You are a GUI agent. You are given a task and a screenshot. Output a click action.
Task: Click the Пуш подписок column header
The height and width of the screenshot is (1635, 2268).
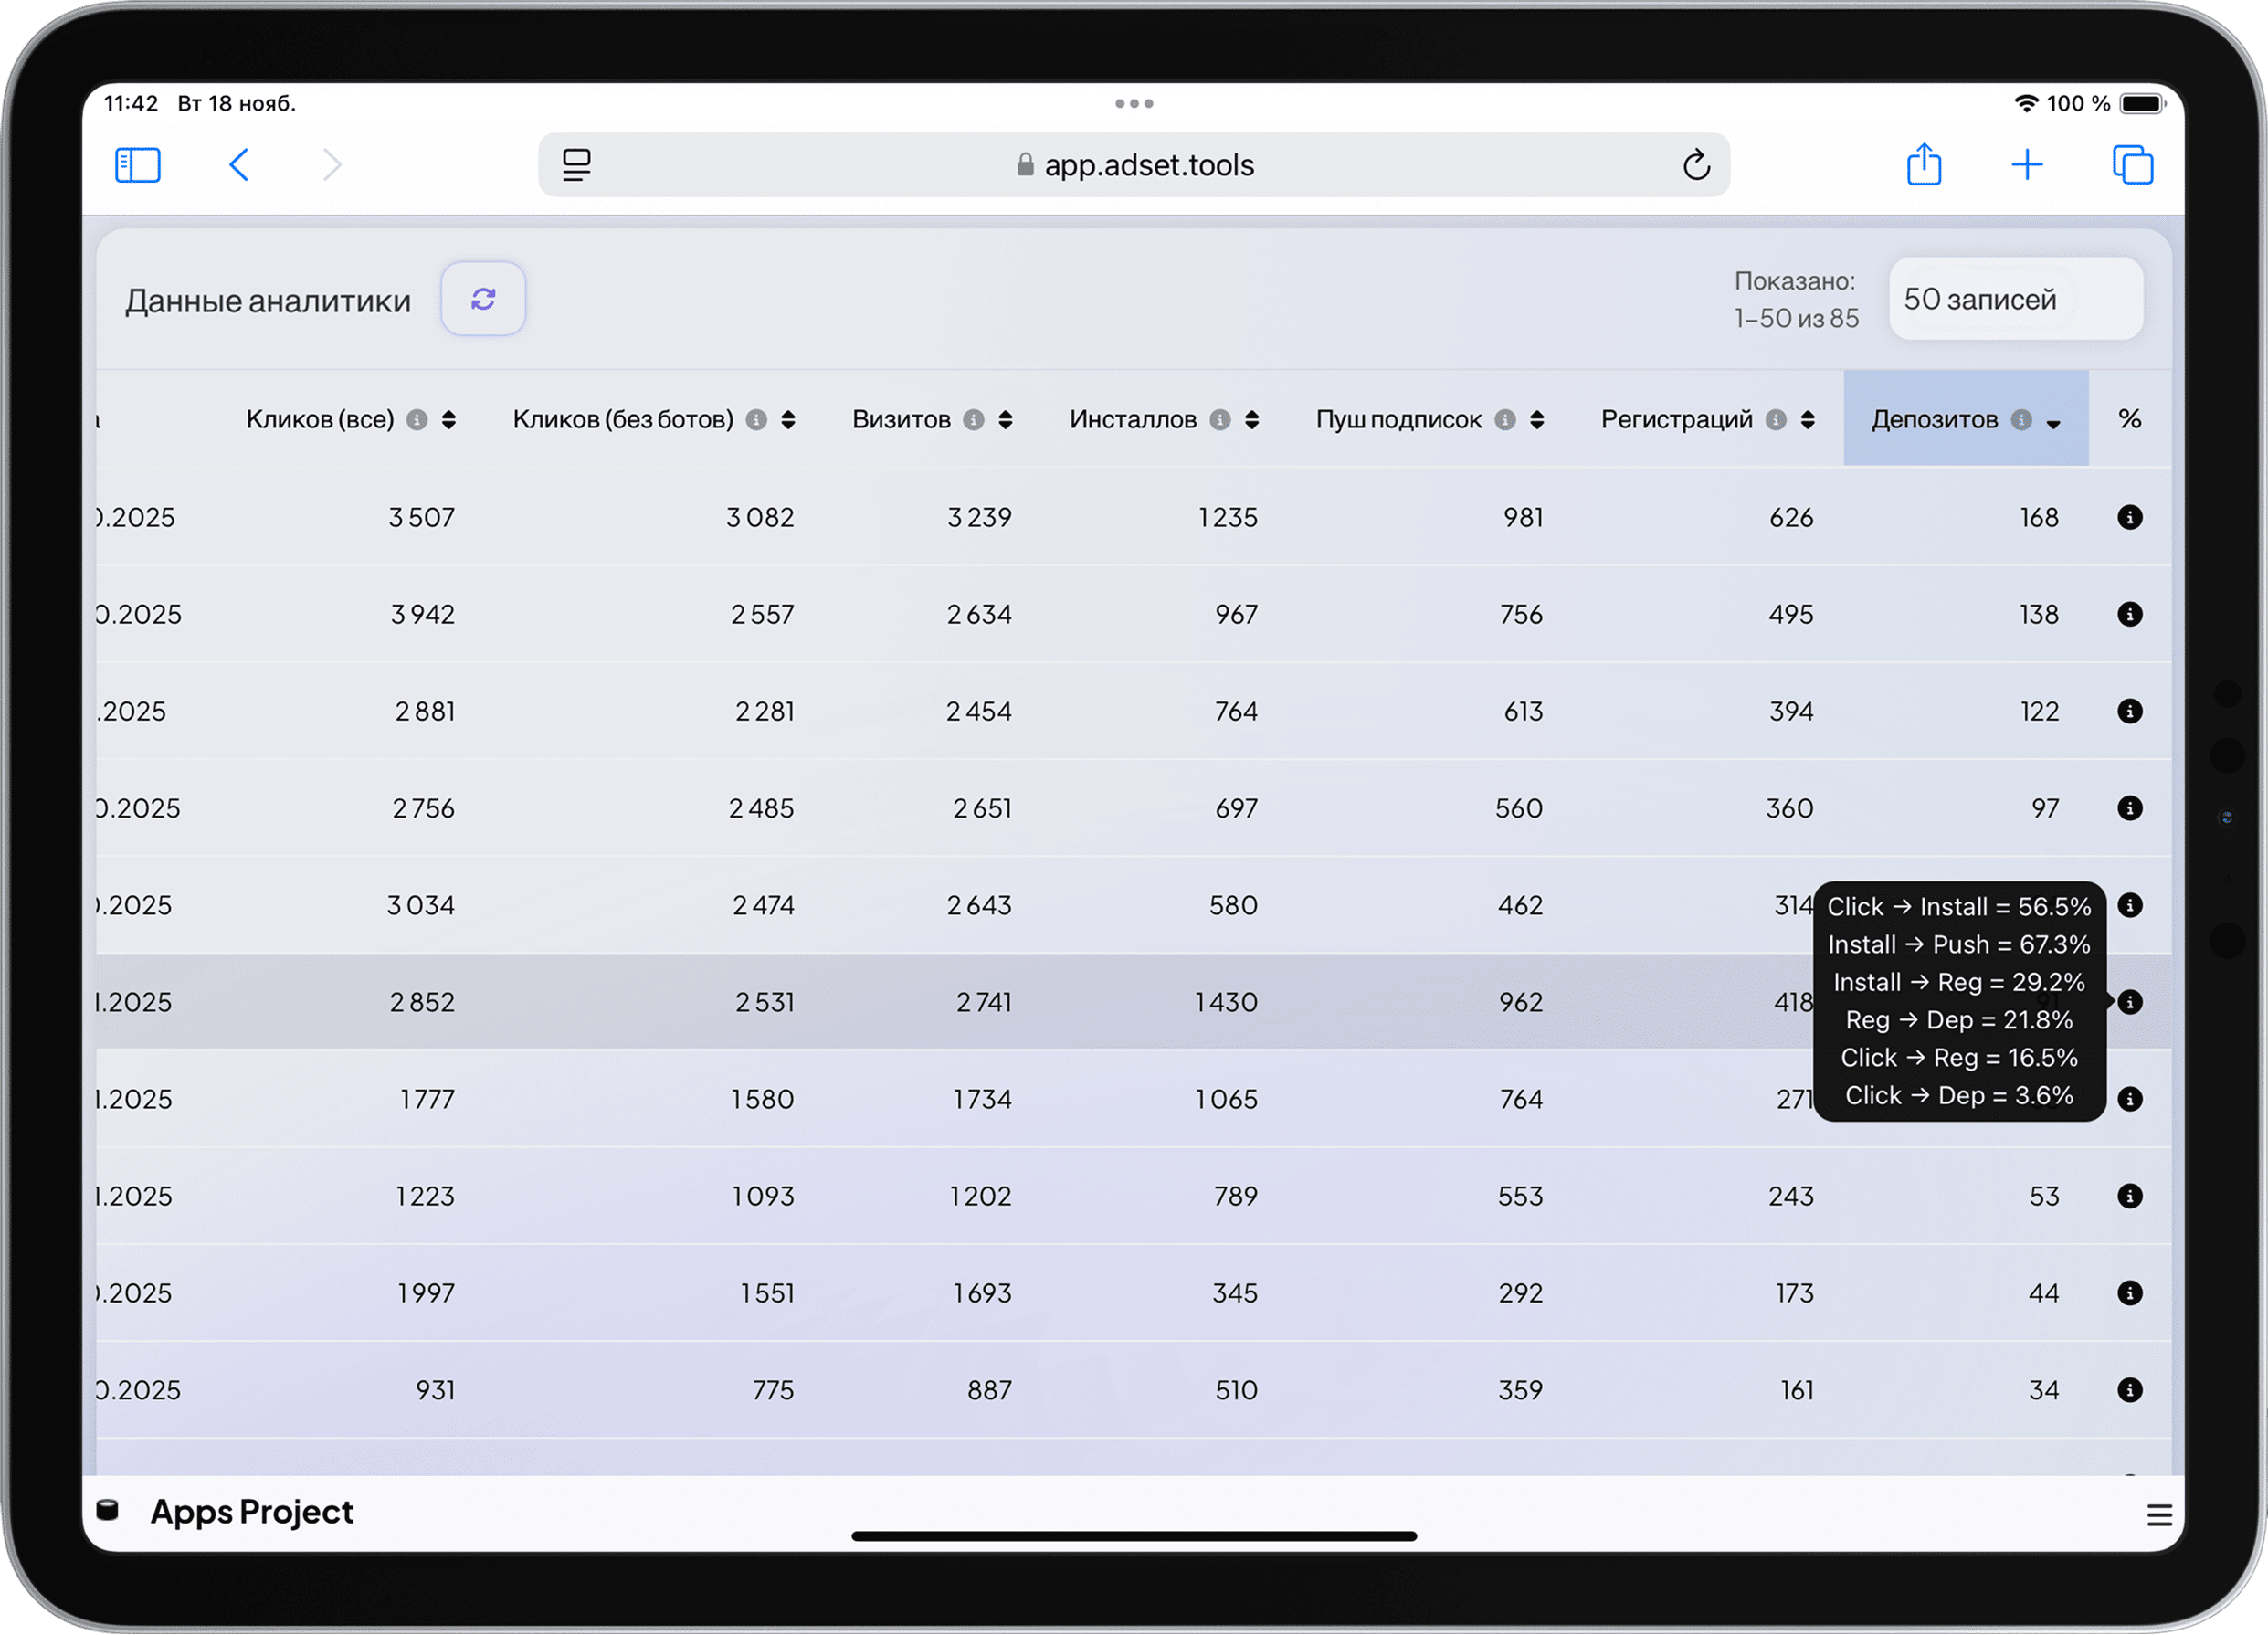click(1398, 420)
